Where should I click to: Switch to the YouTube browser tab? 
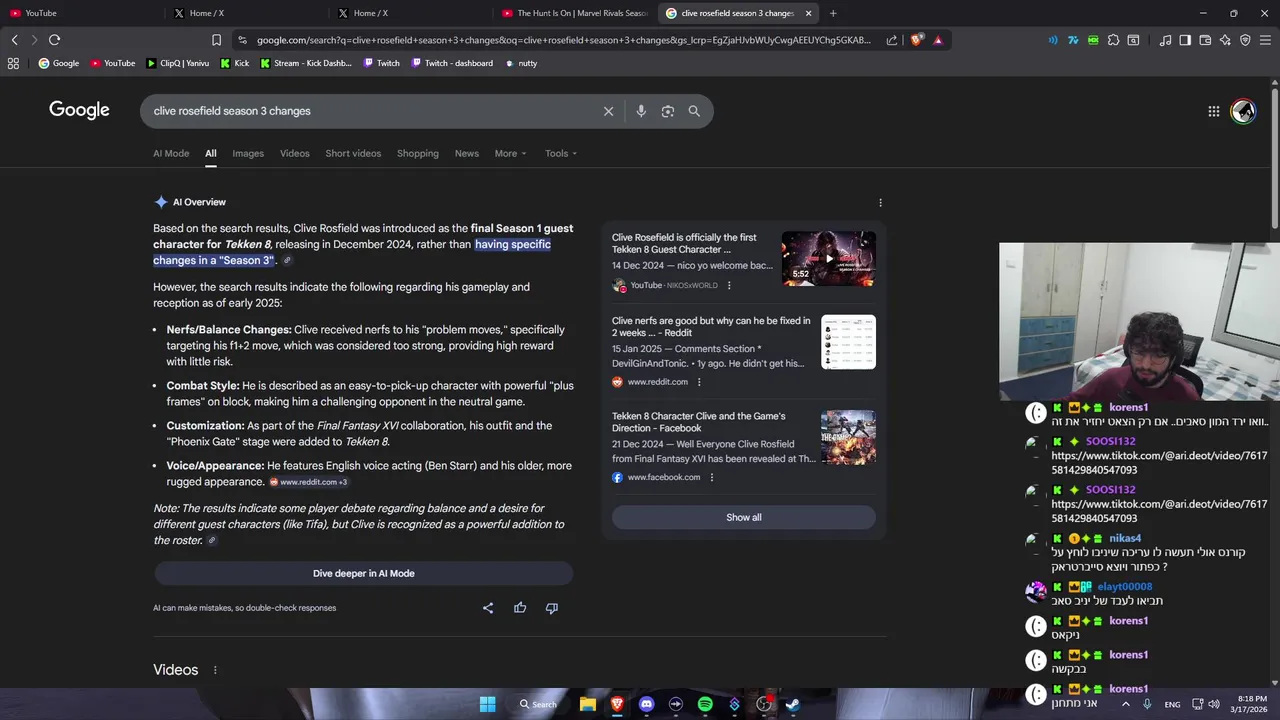coord(82,13)
